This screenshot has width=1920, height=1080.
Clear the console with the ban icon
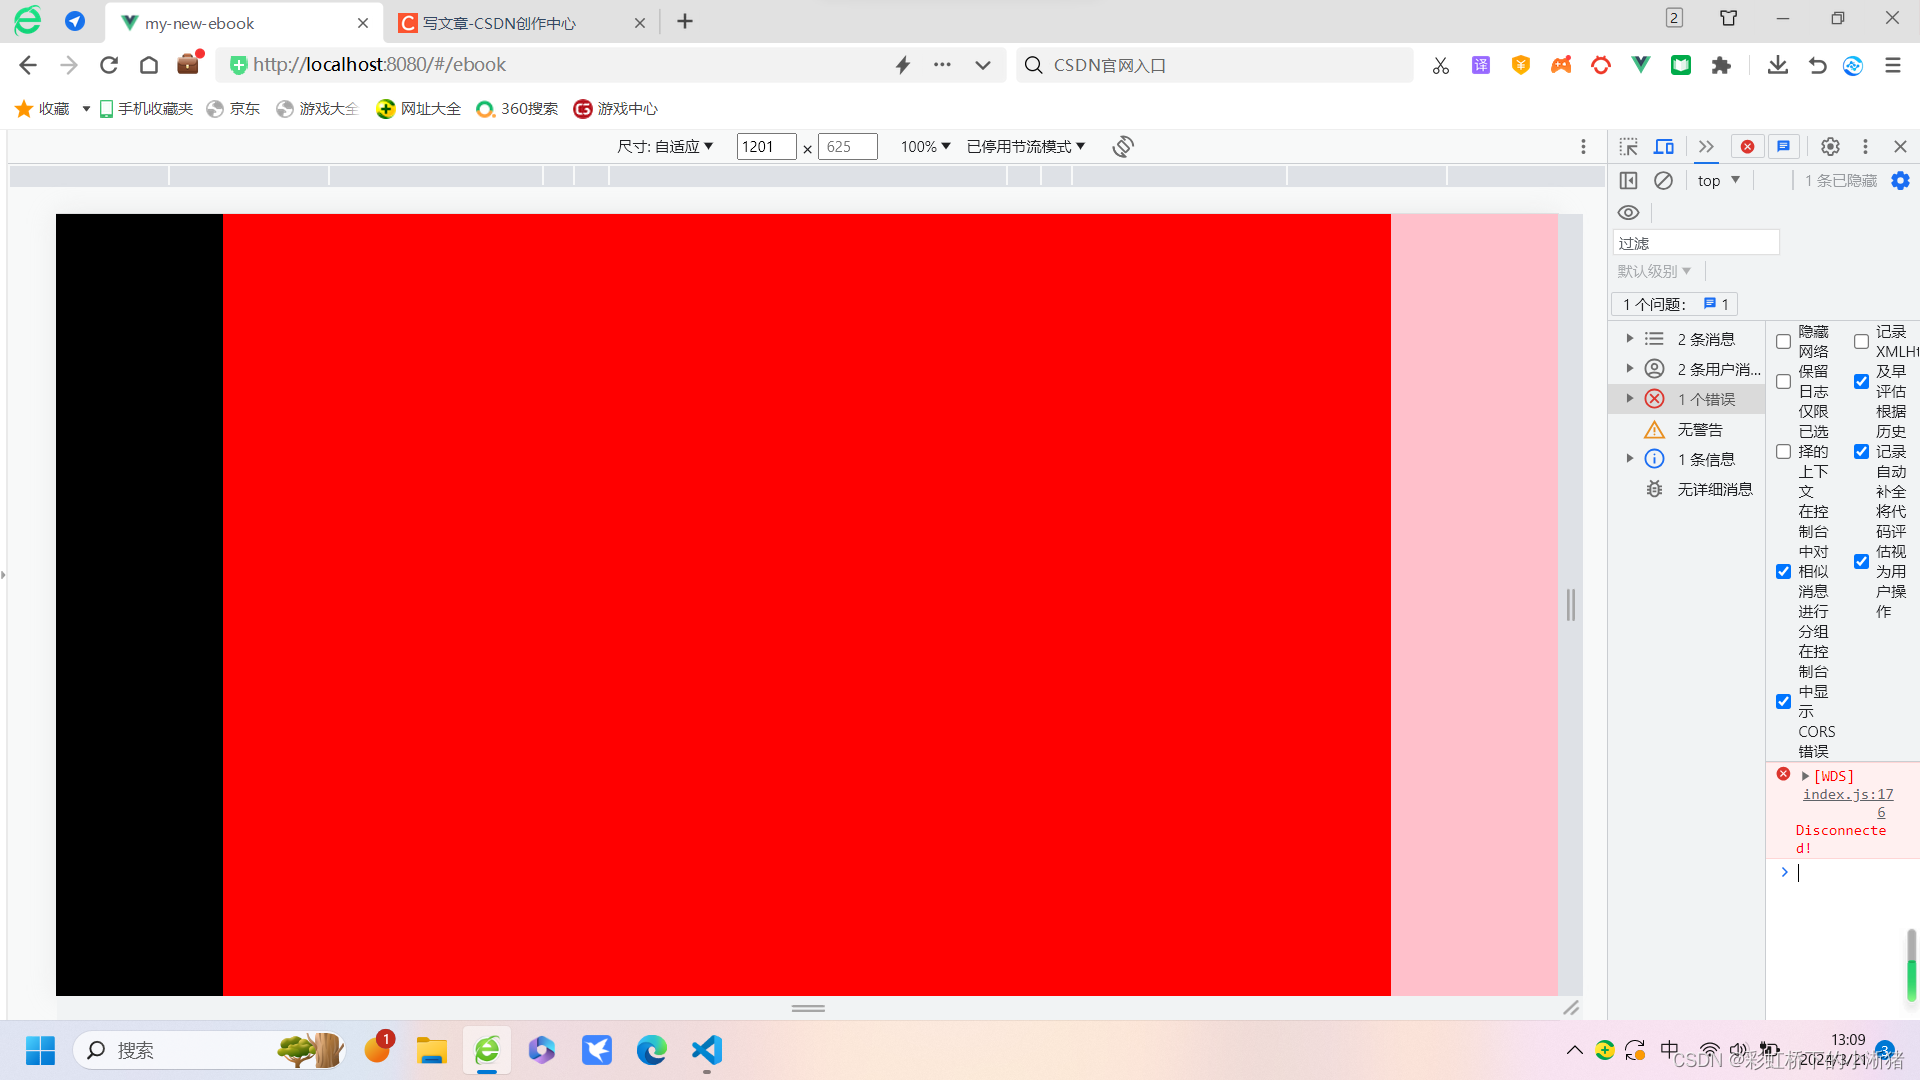[1663, 181]
